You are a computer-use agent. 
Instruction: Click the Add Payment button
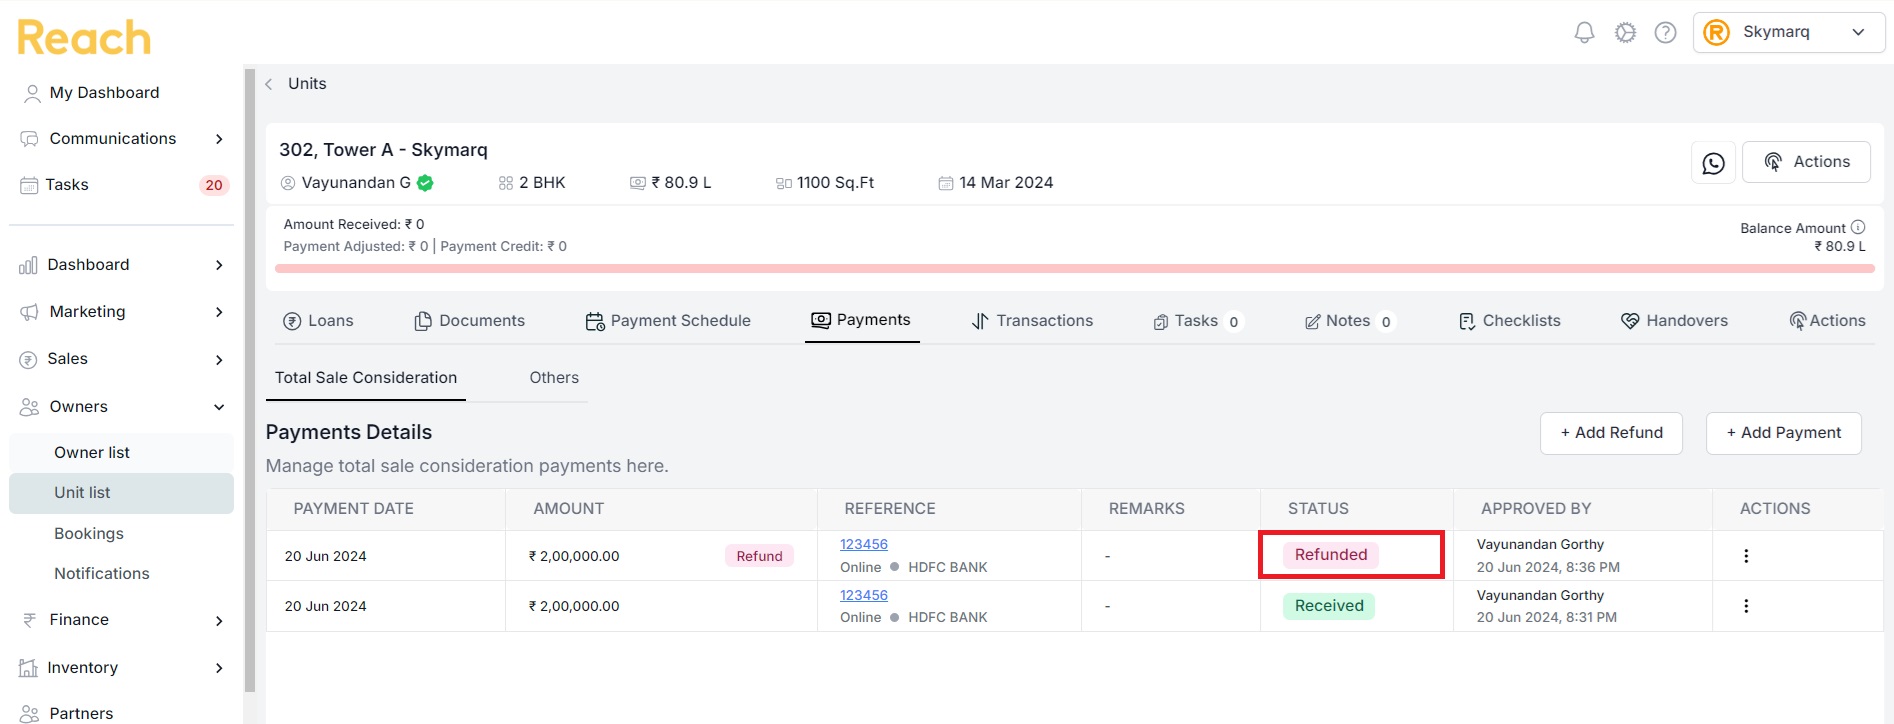pos(1783,433)
